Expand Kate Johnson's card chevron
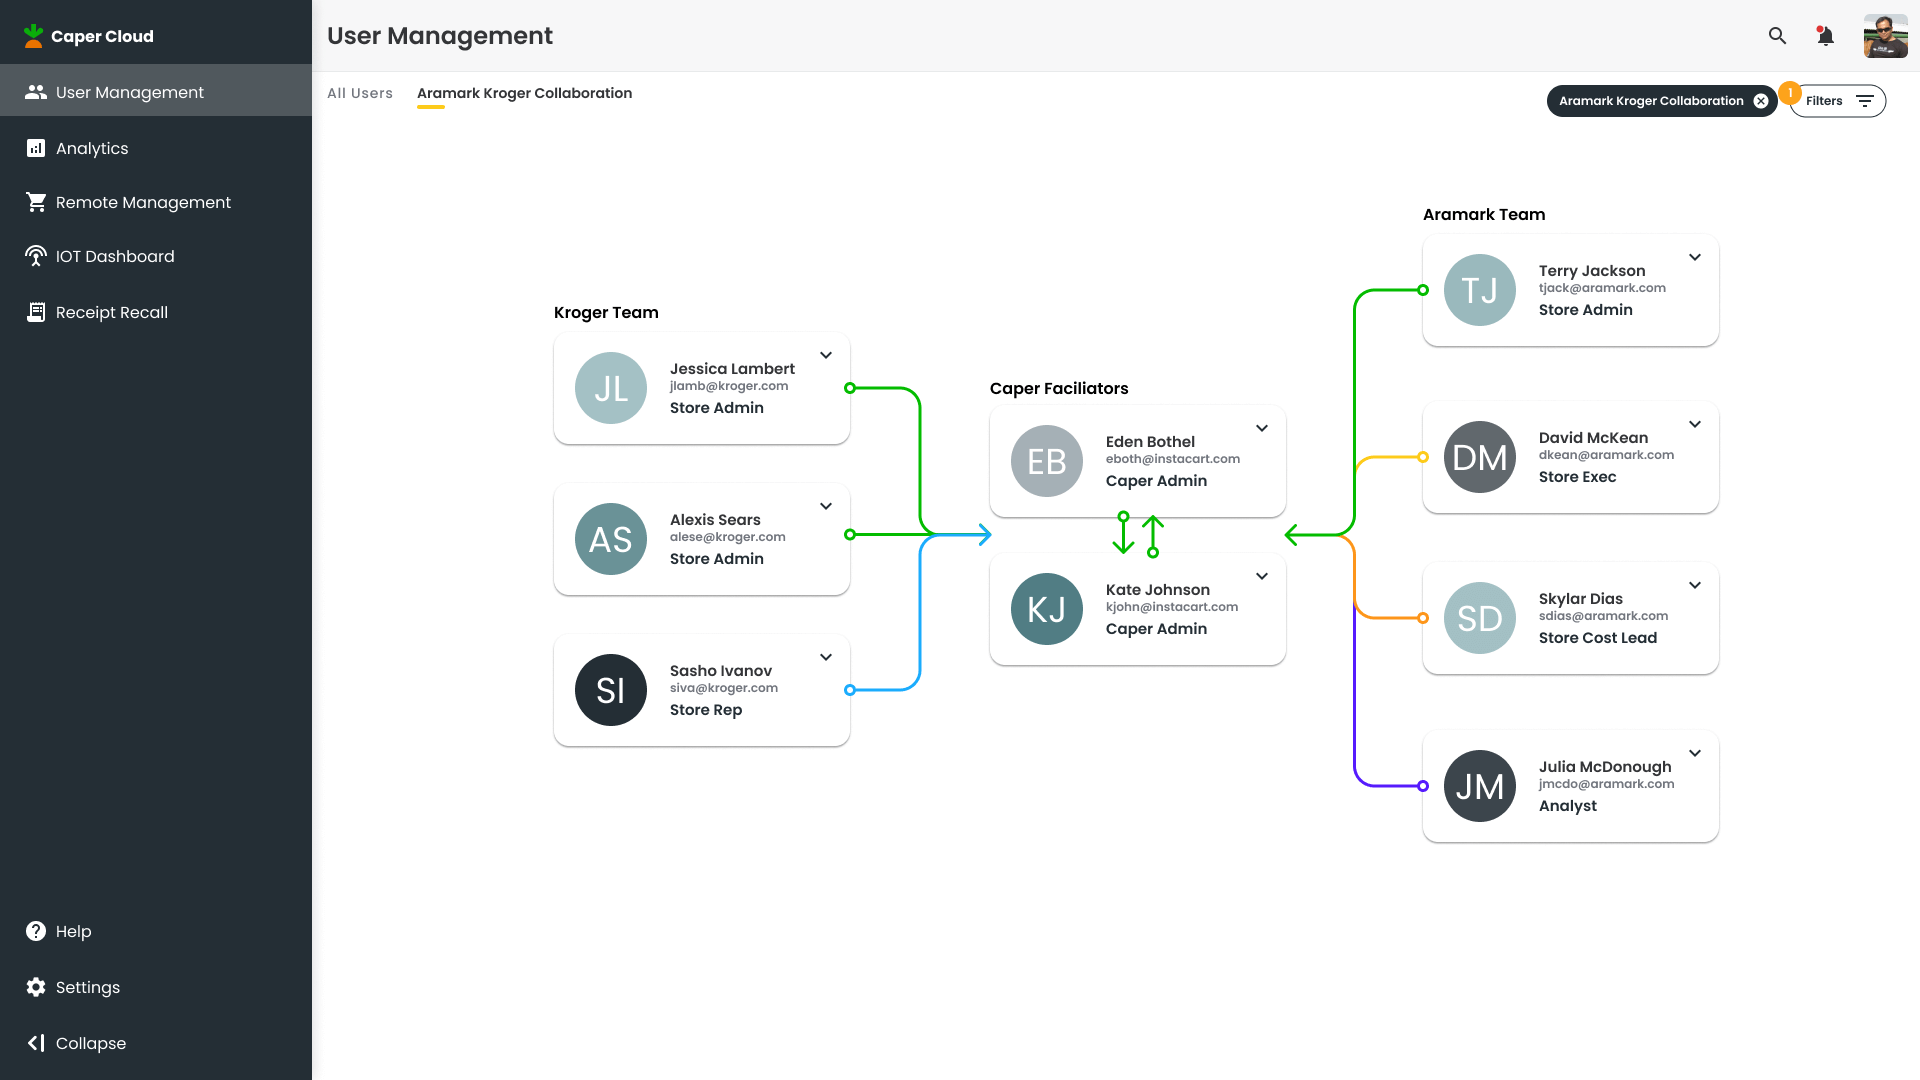 1262,576
